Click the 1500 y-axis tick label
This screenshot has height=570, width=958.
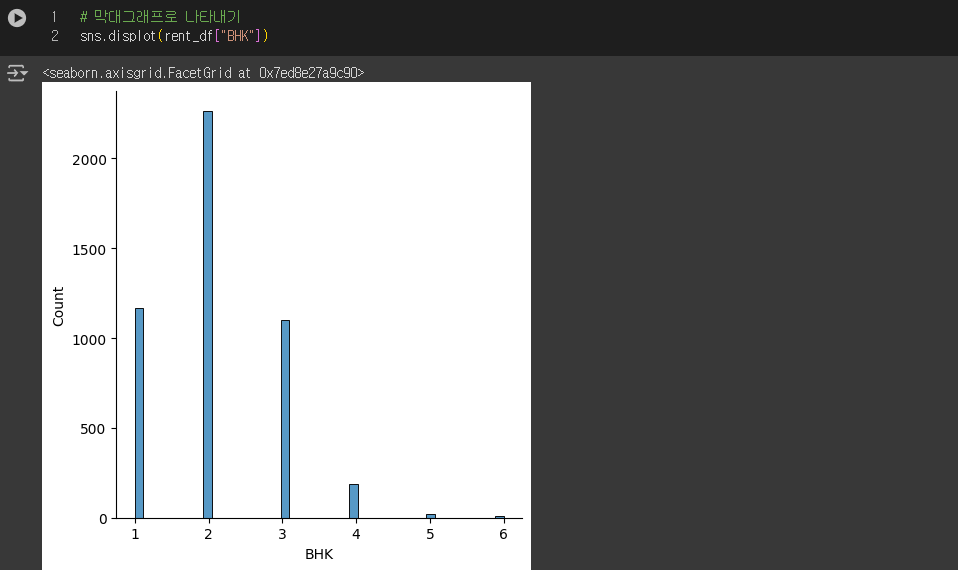coord(89,250)
